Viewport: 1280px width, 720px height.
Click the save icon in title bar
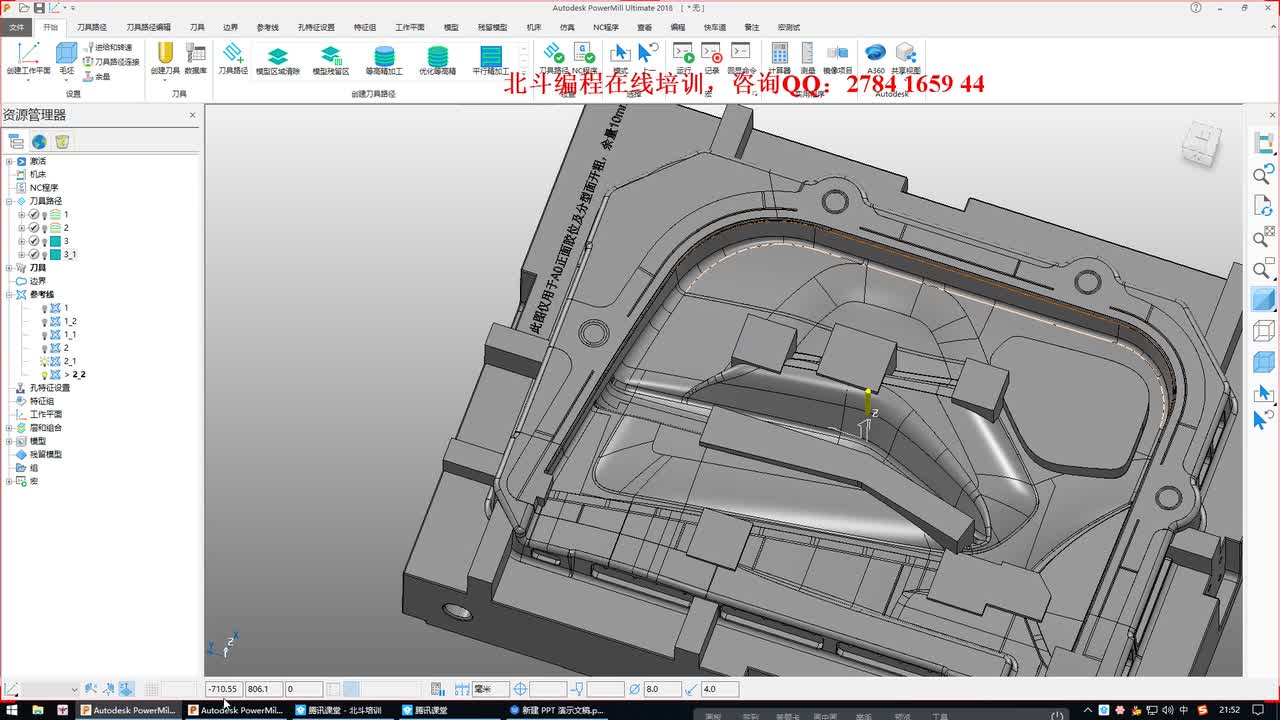pyautogui.click(x=39, y=8)
